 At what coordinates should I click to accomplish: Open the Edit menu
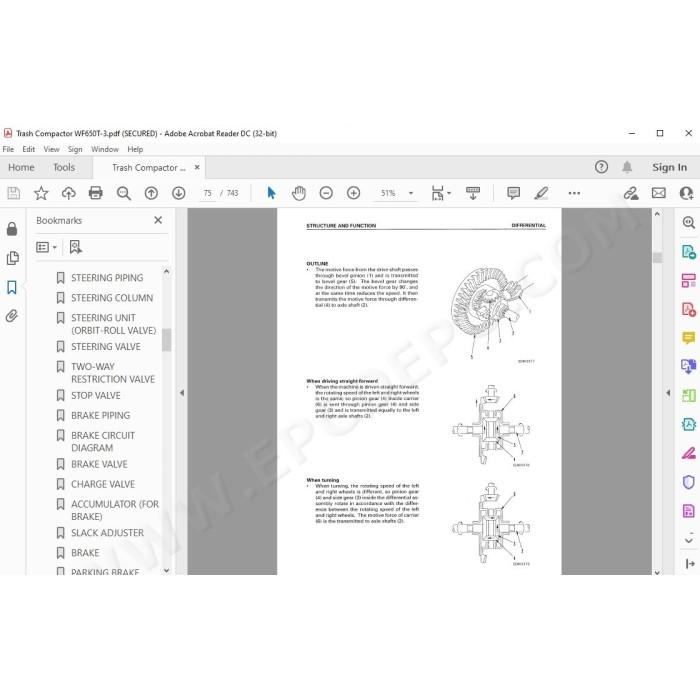pyautogui.click(x=29, y=149)
